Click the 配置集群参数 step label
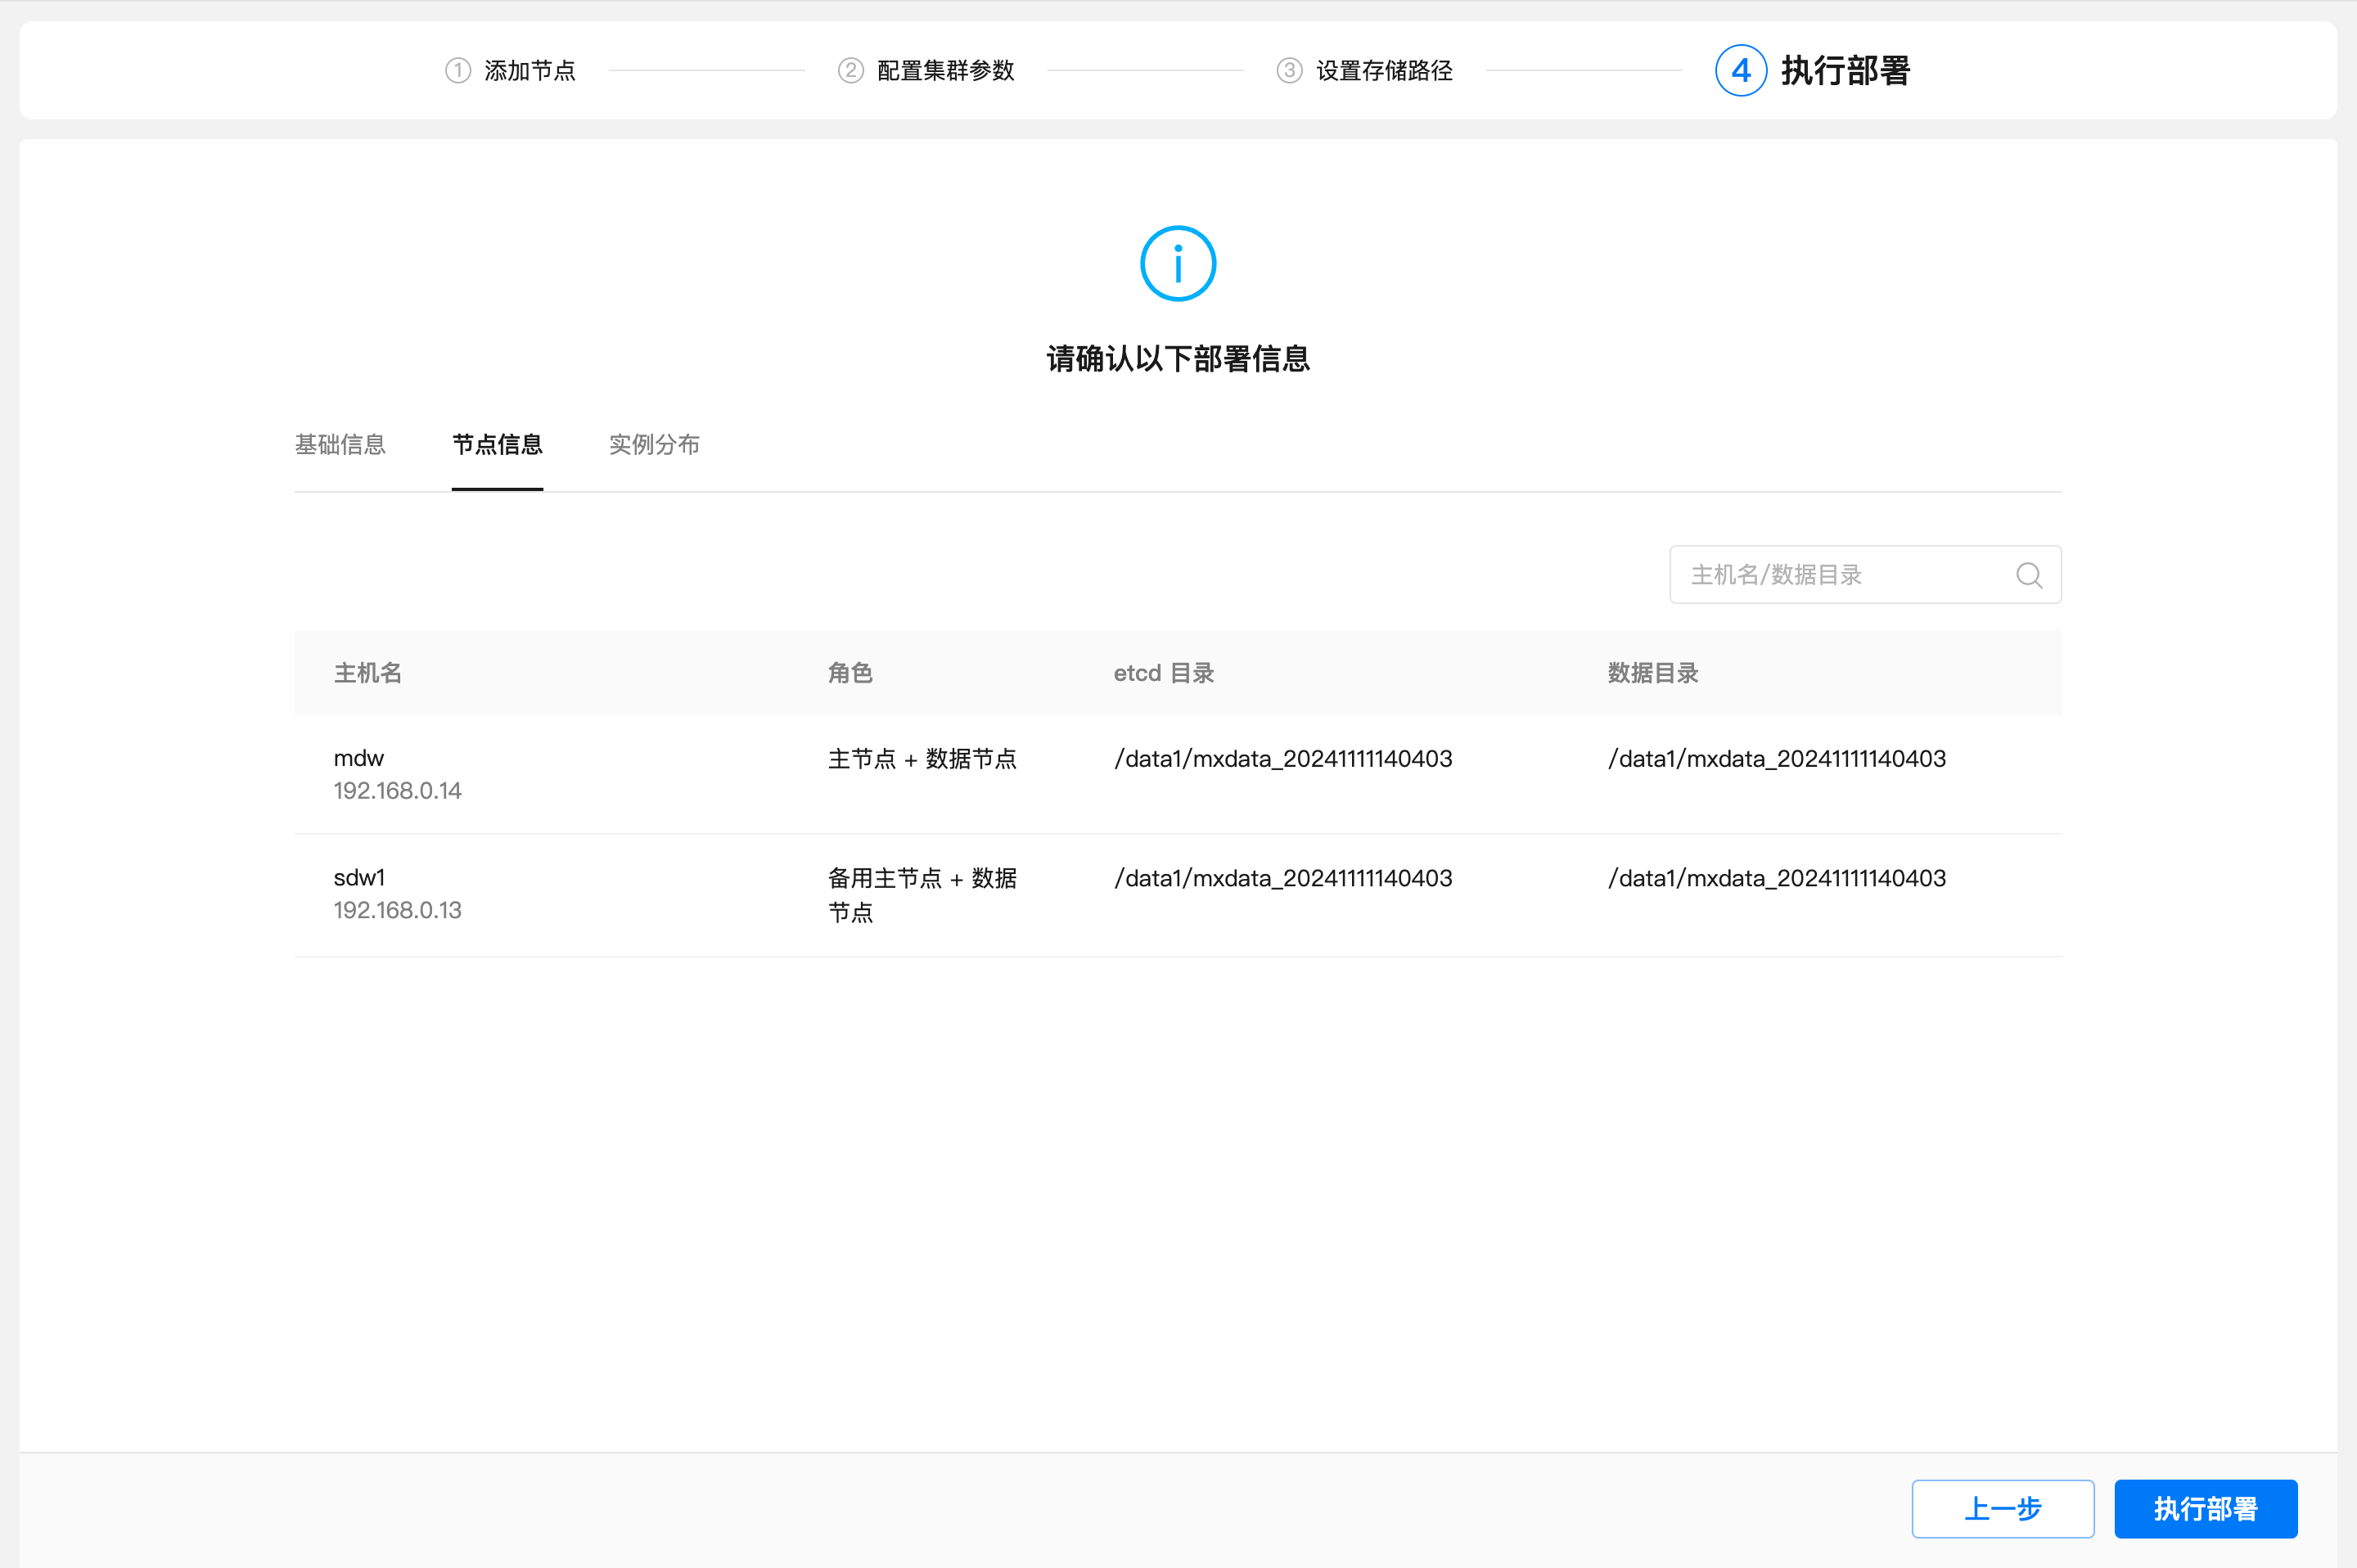Screen dimensions: 2357x1568 coord(946,70)
